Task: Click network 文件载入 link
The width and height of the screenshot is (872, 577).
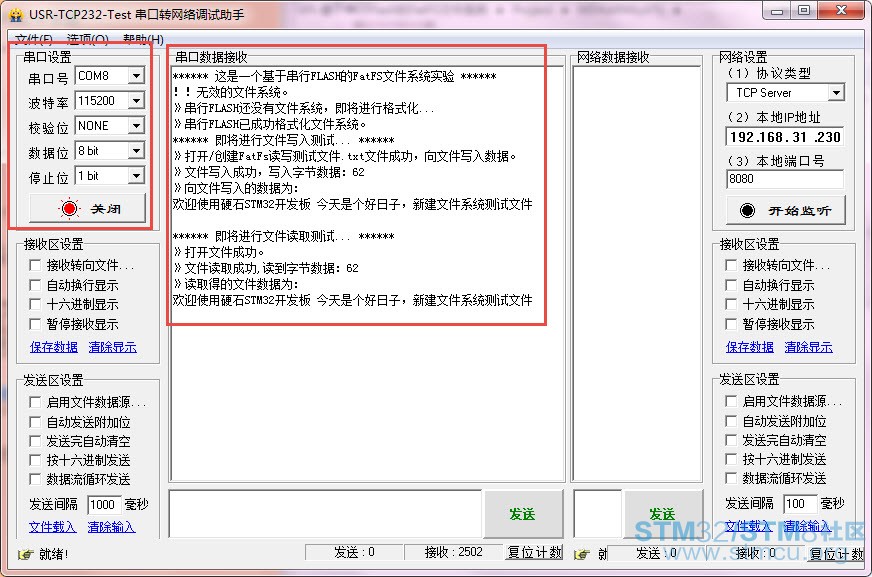Action: point(748,525)
